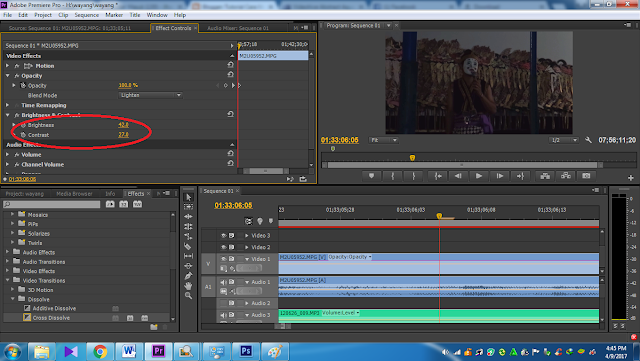Click the Effects search field
This screenshot has height=361, width=640.
51,204
